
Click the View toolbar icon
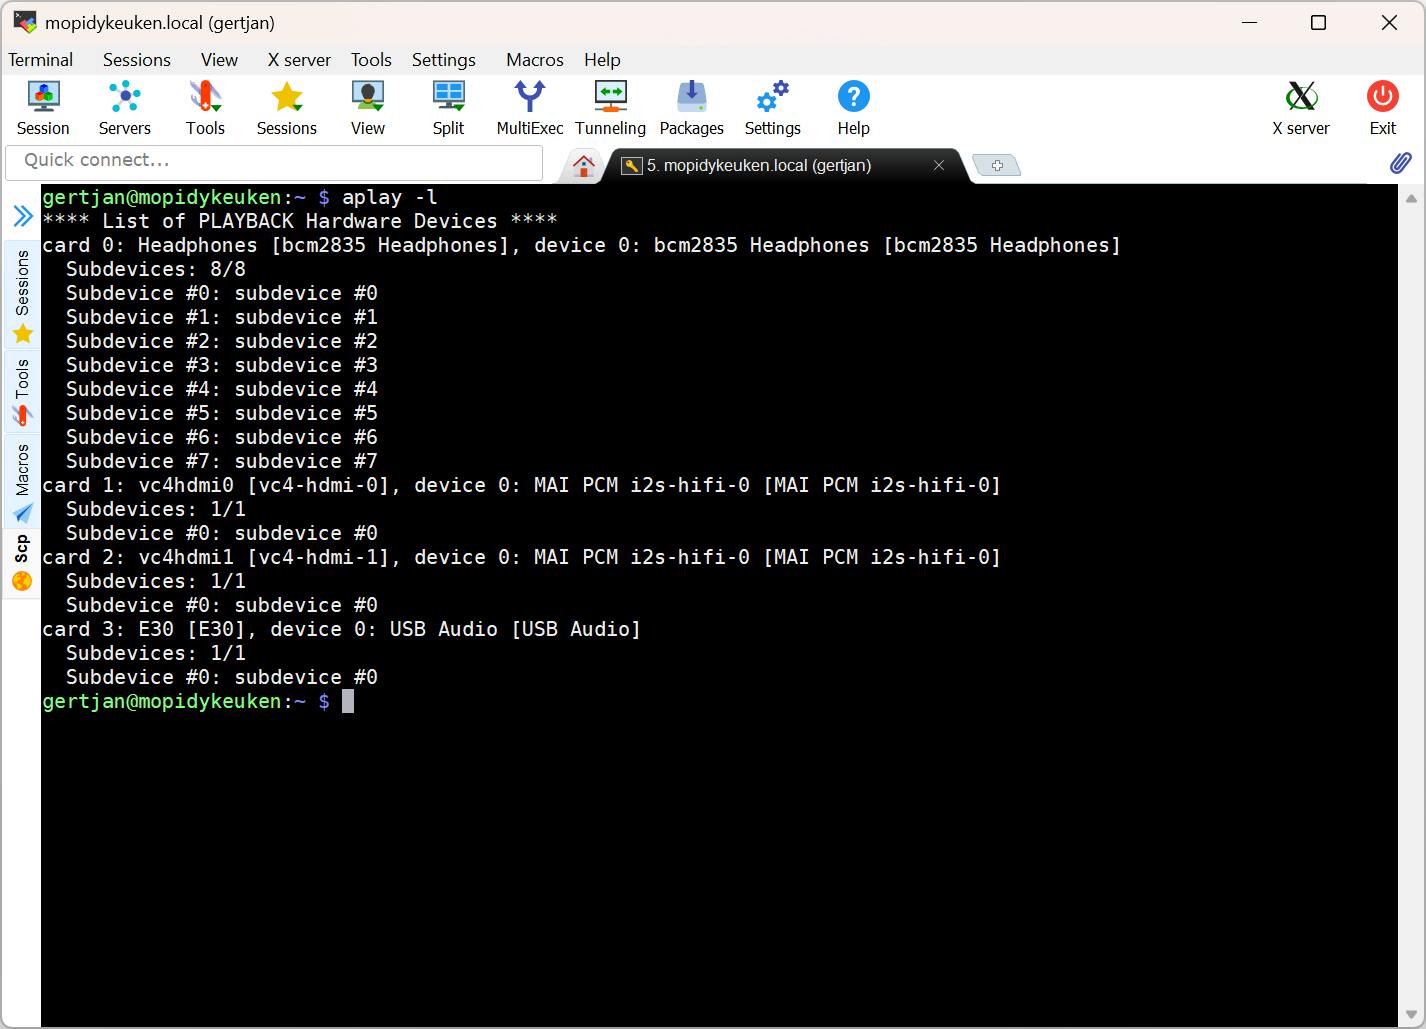click(x=368, y=108)
